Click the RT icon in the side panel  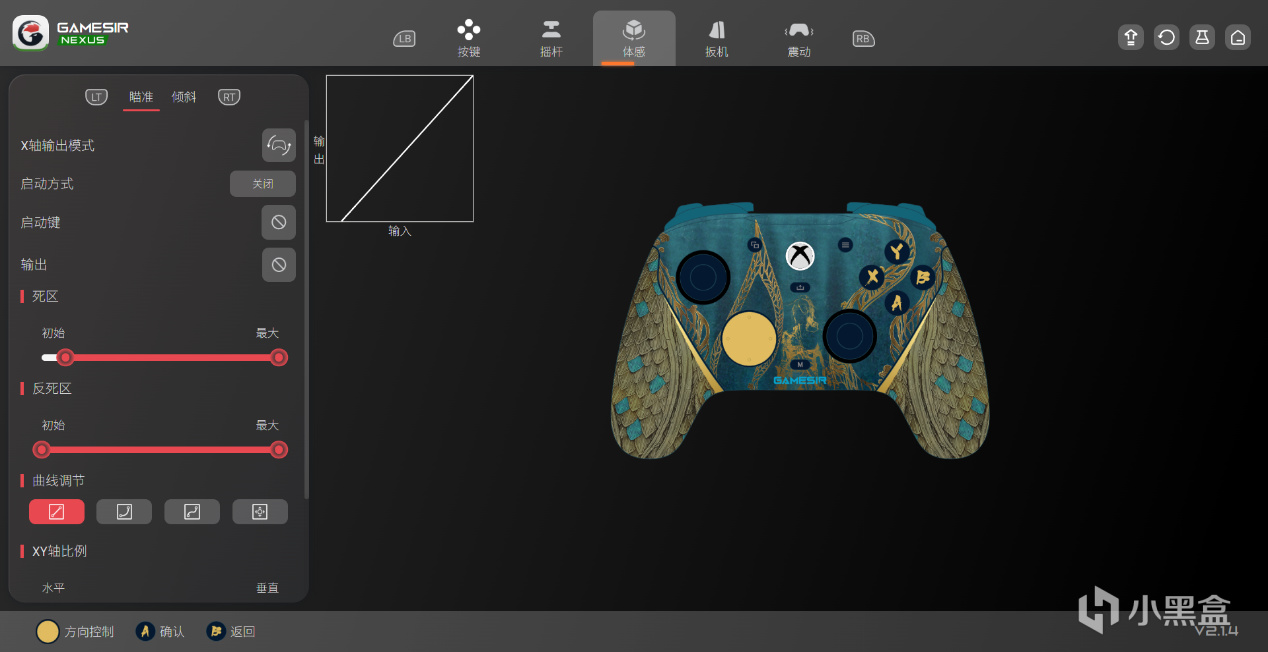[229, 97]
